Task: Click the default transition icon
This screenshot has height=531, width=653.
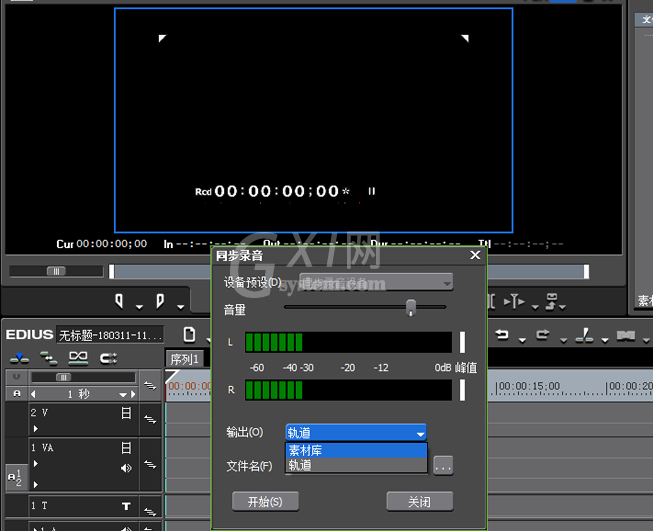Action: pyautogui.click(x=626, y=335)
